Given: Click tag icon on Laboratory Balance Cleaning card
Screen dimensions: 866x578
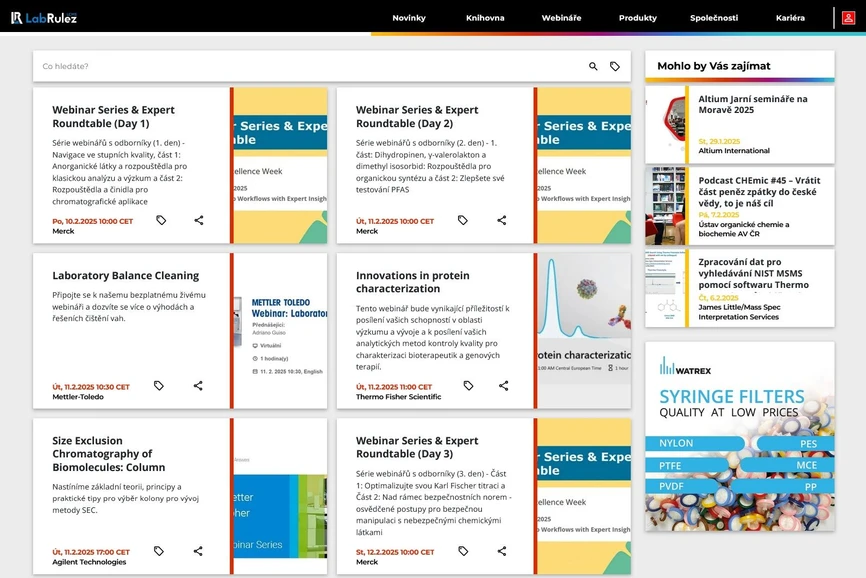Looking at the screenshot, I should 159,385.
